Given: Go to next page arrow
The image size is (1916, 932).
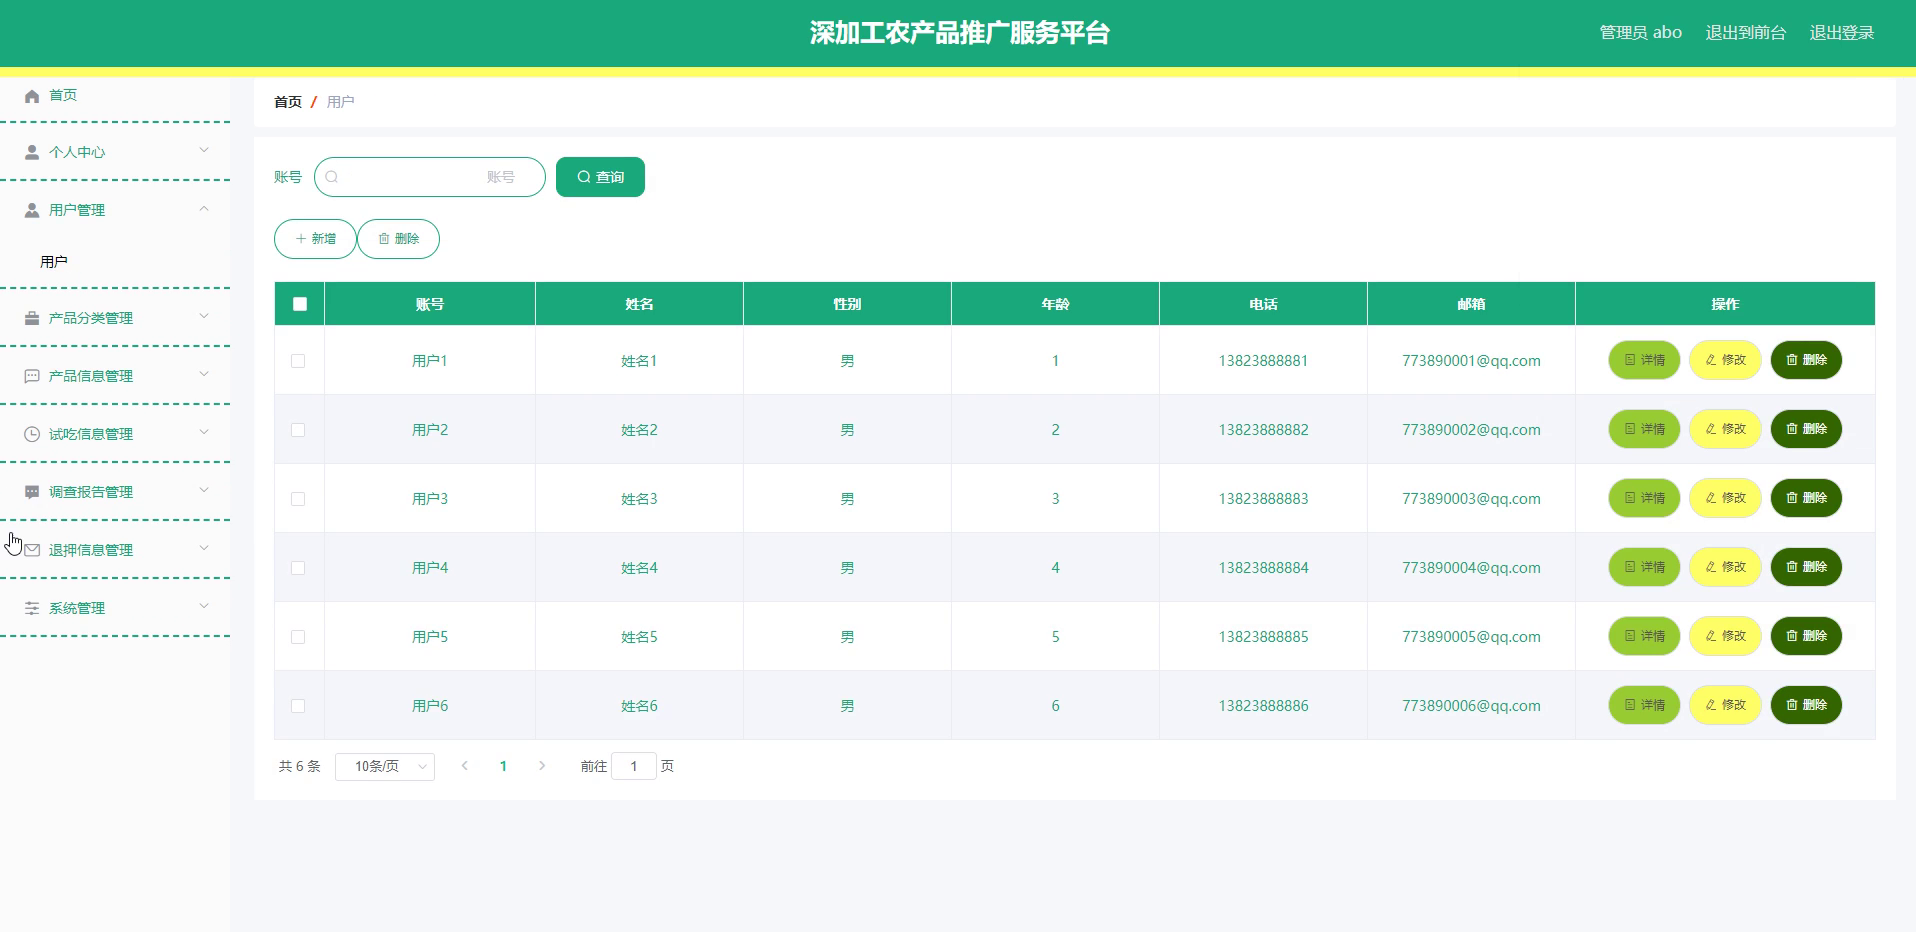Looking at the screenshot, I should coord(542,766).
